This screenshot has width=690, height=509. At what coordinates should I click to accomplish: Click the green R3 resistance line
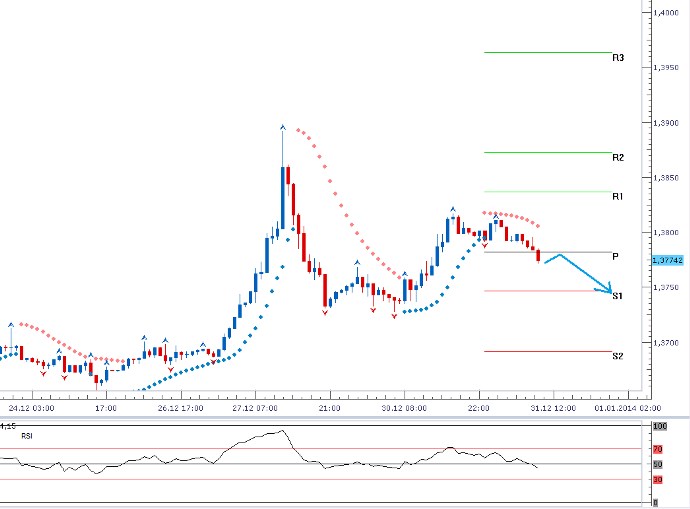click(x=548, y=52)
